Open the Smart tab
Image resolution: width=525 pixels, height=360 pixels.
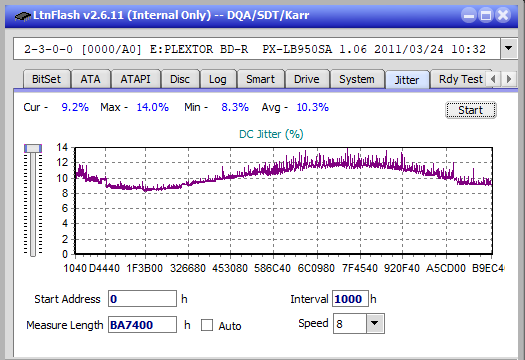260,79
